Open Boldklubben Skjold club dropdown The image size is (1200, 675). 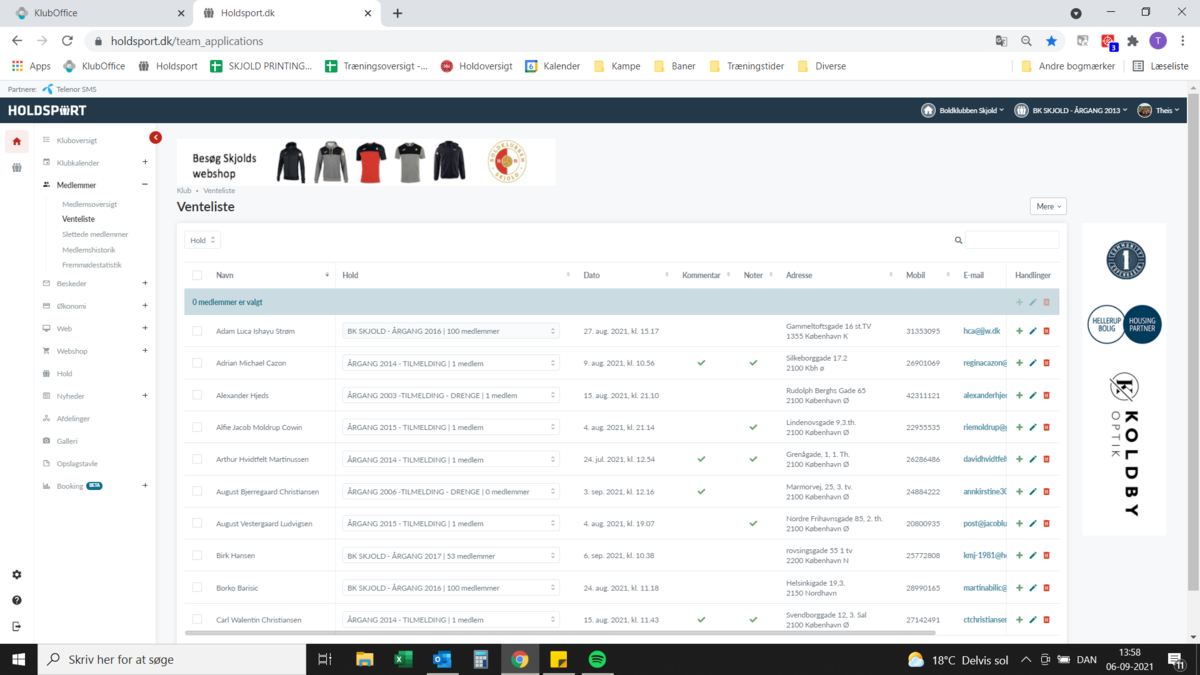pyautogui.click(x=963, y=110)
